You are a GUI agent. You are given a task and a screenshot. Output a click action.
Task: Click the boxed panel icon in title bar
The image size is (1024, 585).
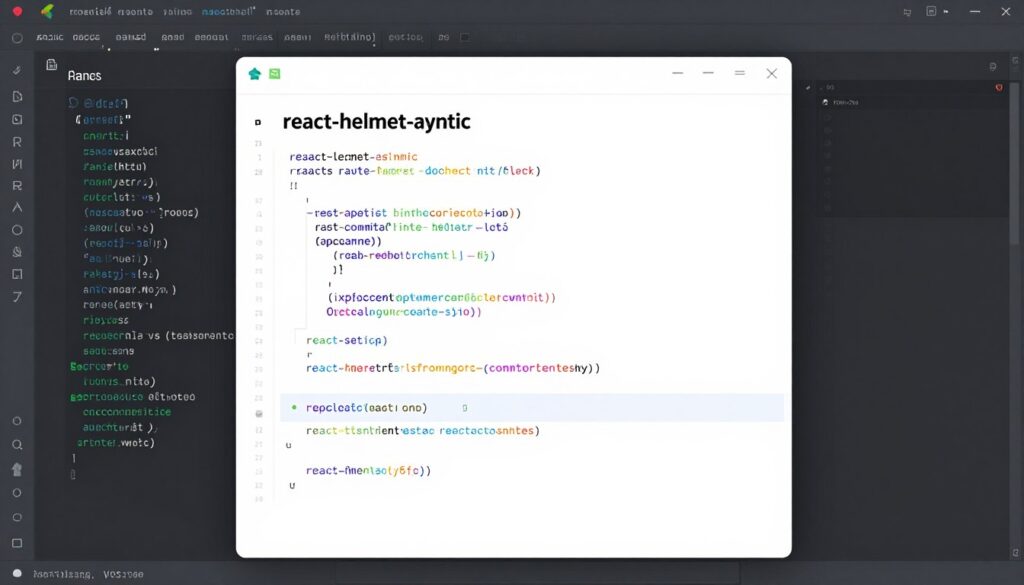coord(931,11)
